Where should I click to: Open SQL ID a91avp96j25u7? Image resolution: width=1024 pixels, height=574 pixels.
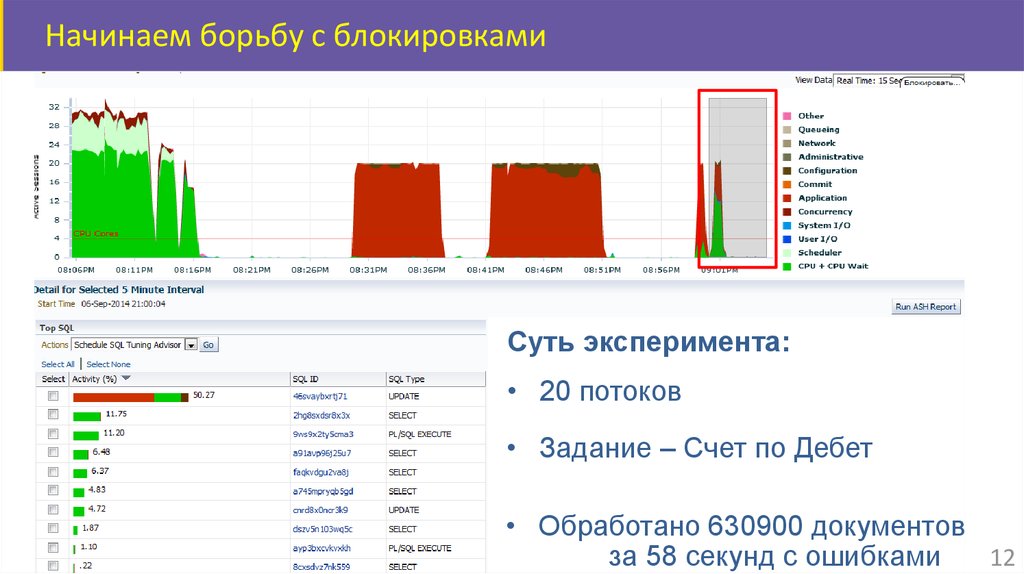tap(321, 453)
